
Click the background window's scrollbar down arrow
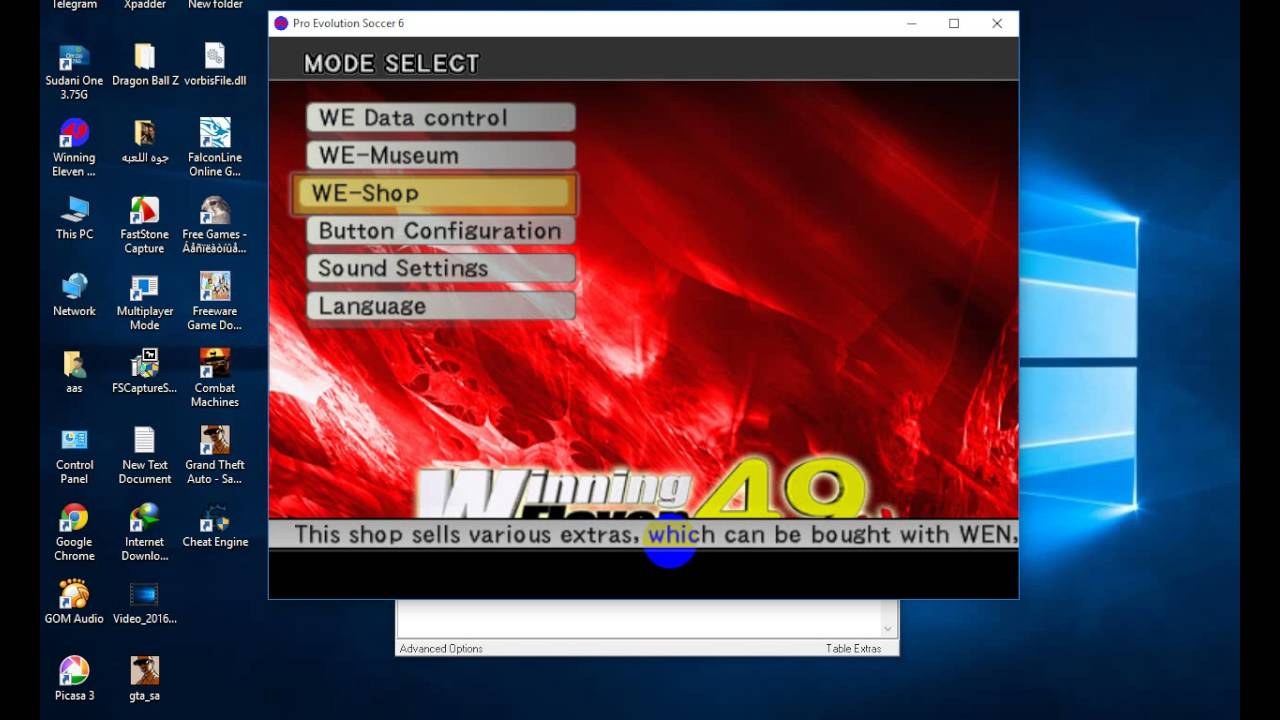(887, 628)
